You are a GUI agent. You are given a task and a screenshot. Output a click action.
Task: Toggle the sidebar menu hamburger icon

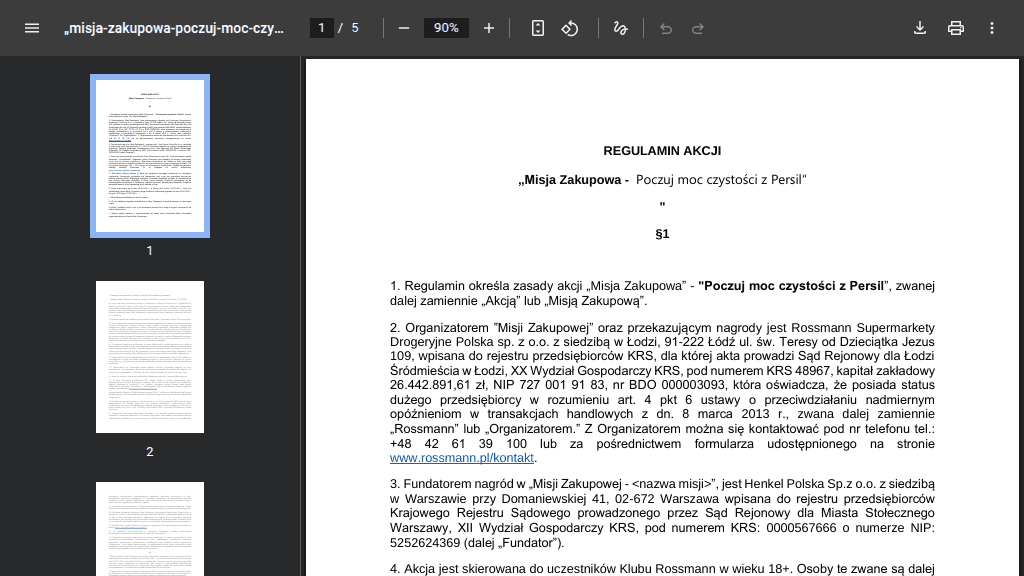point(32,28)
